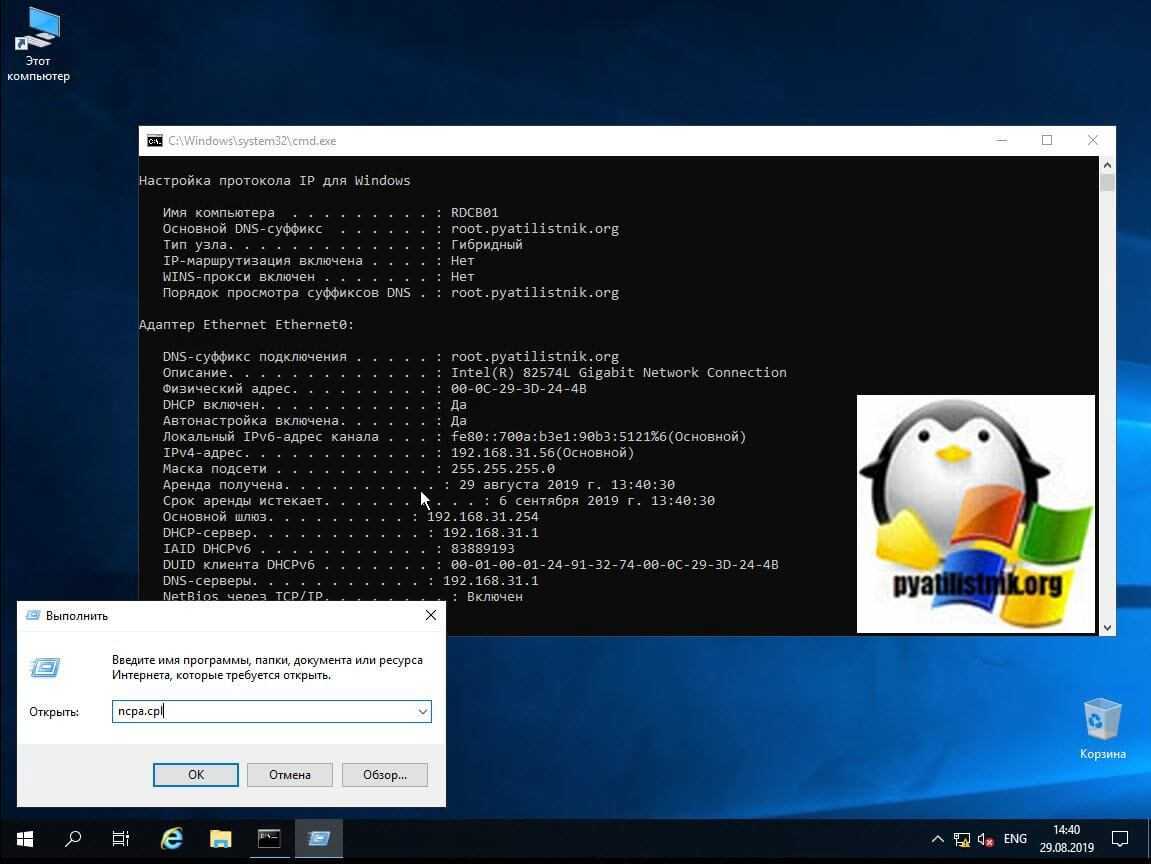Switch the ENG input language indicator

1015,839
